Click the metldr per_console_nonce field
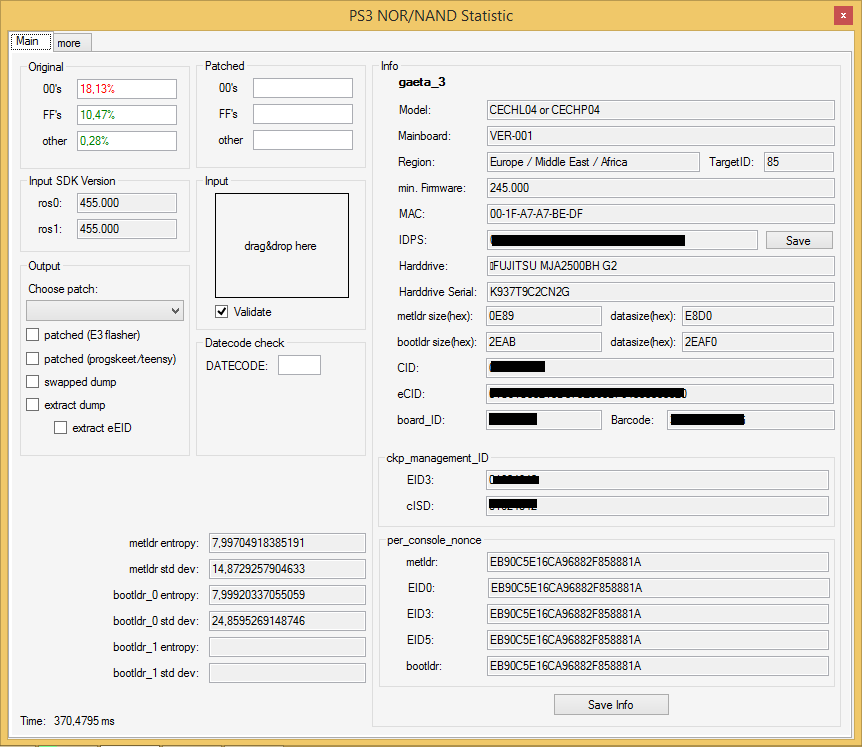This screenshot has width=862, height=747. point(657,562)
